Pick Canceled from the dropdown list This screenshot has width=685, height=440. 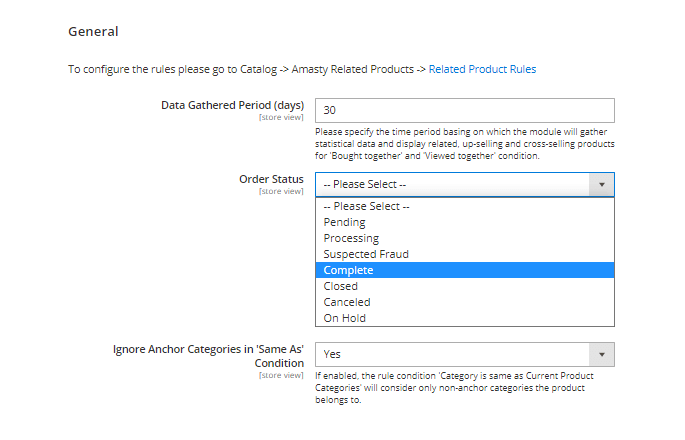click(347, 302)
